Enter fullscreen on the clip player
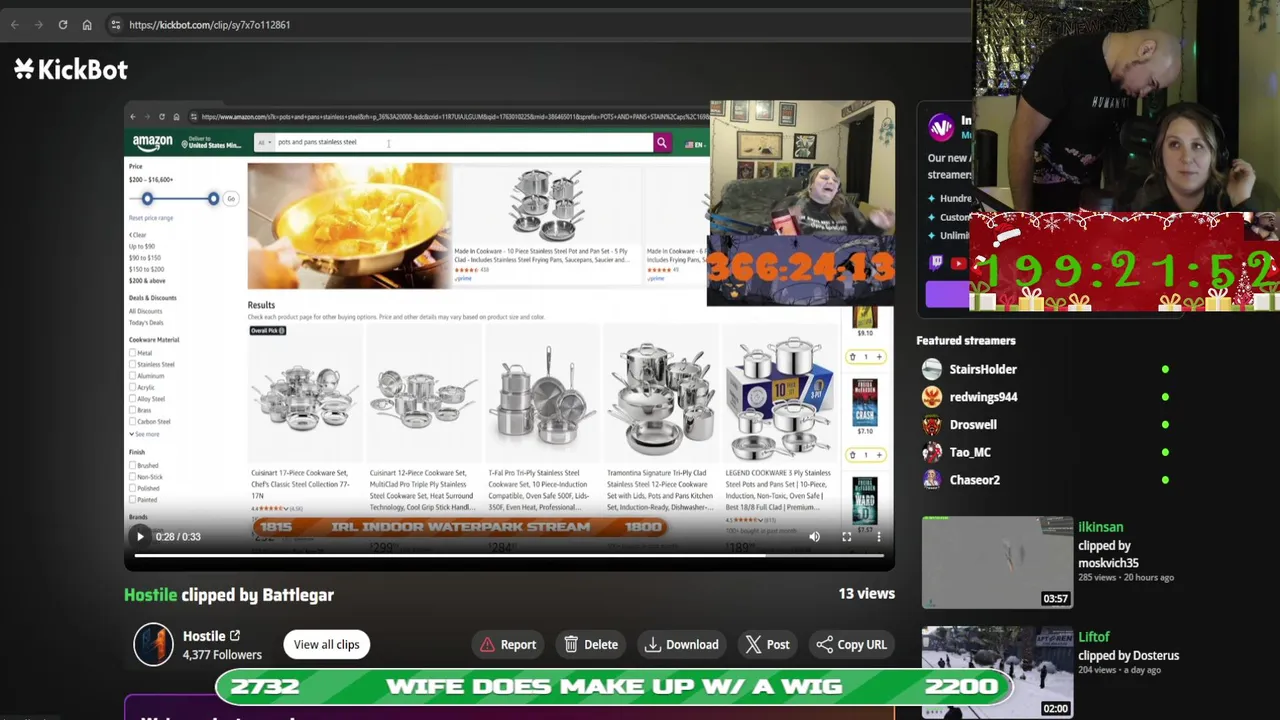Viewport: 1280px width, 720px height. [x=846, y=537]
